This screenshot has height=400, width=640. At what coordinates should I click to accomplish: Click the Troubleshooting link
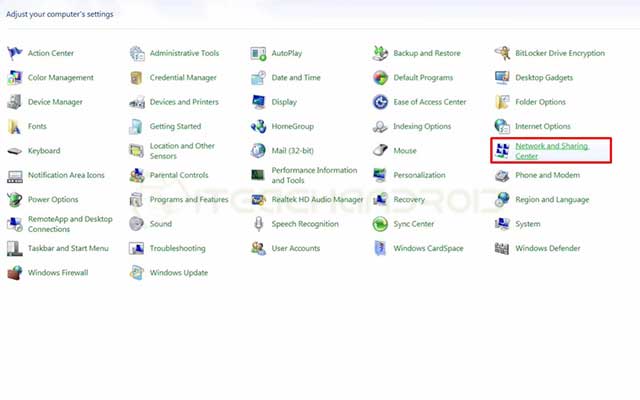178,248
